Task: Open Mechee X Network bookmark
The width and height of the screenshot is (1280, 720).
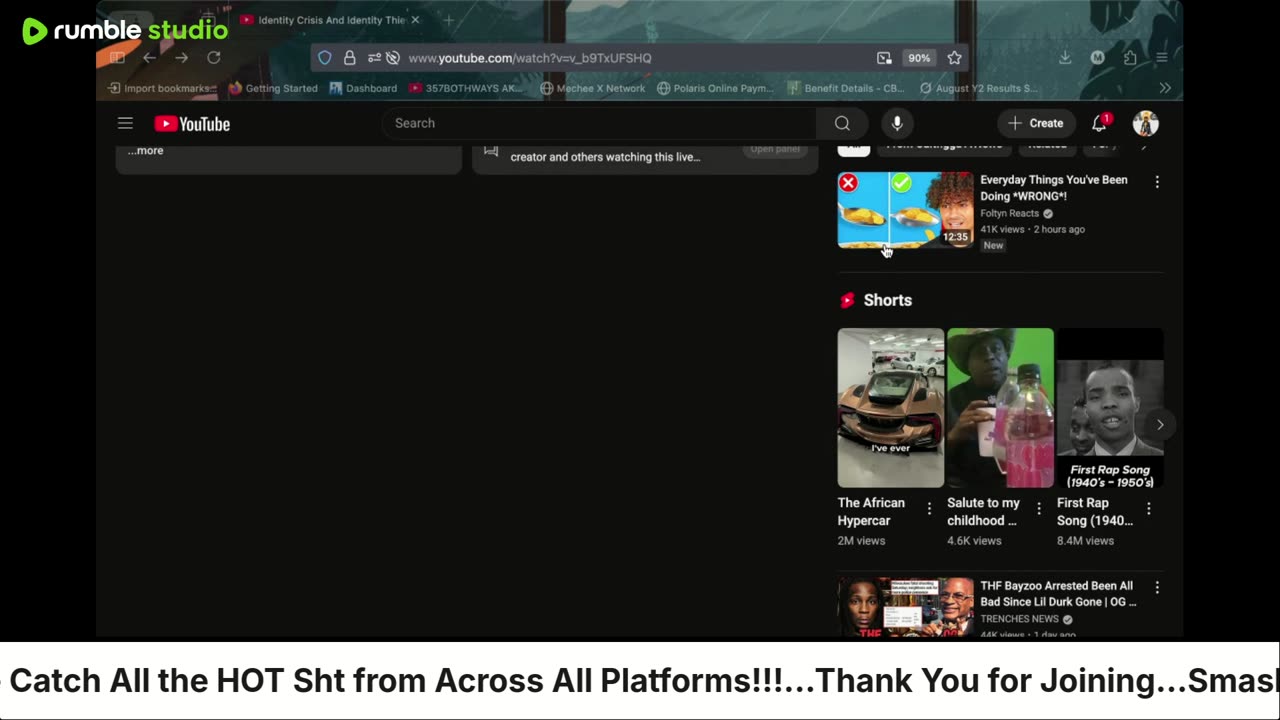Action: (x=593, y=88)
